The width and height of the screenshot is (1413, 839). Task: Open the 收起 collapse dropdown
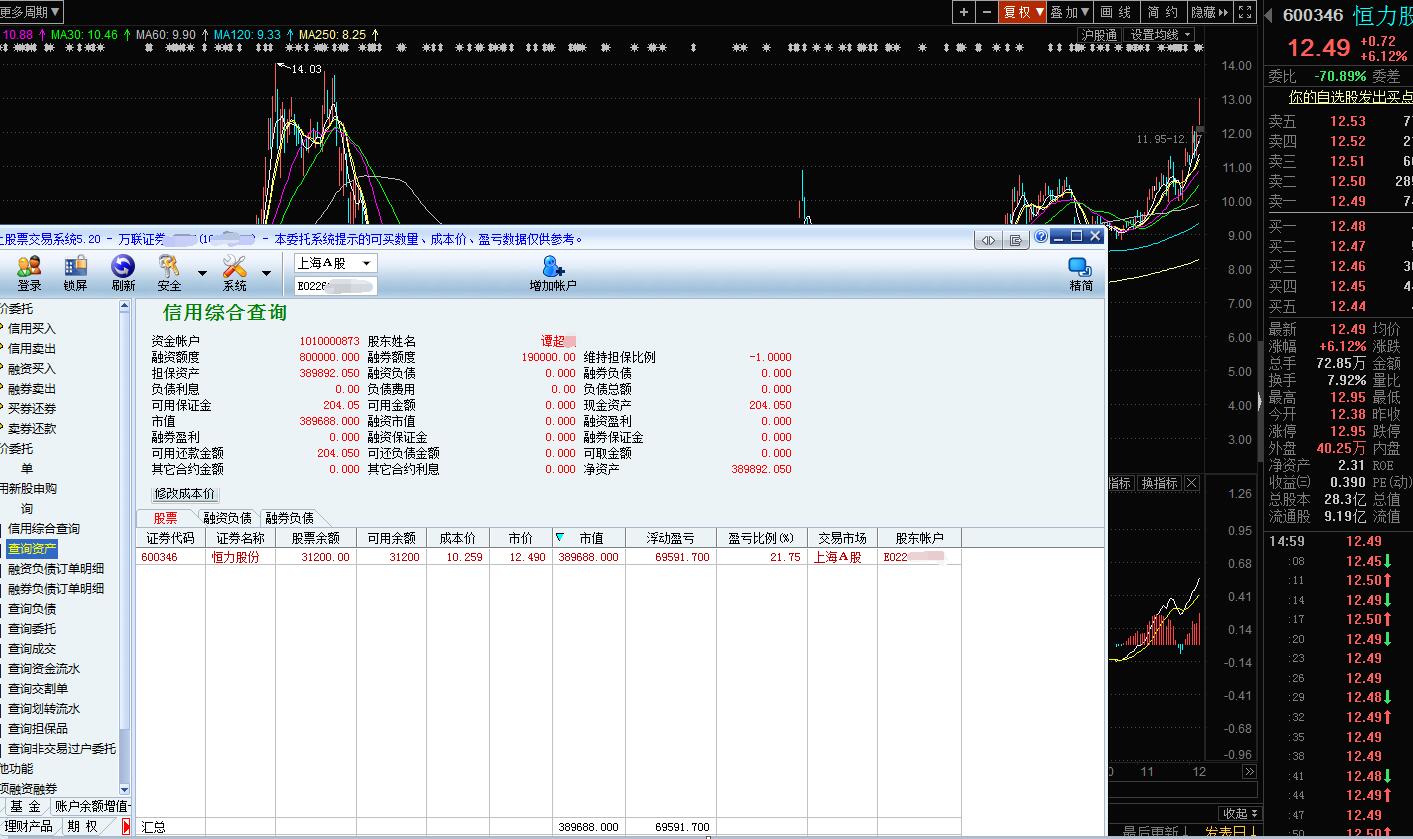click(x=1239, y=813)
